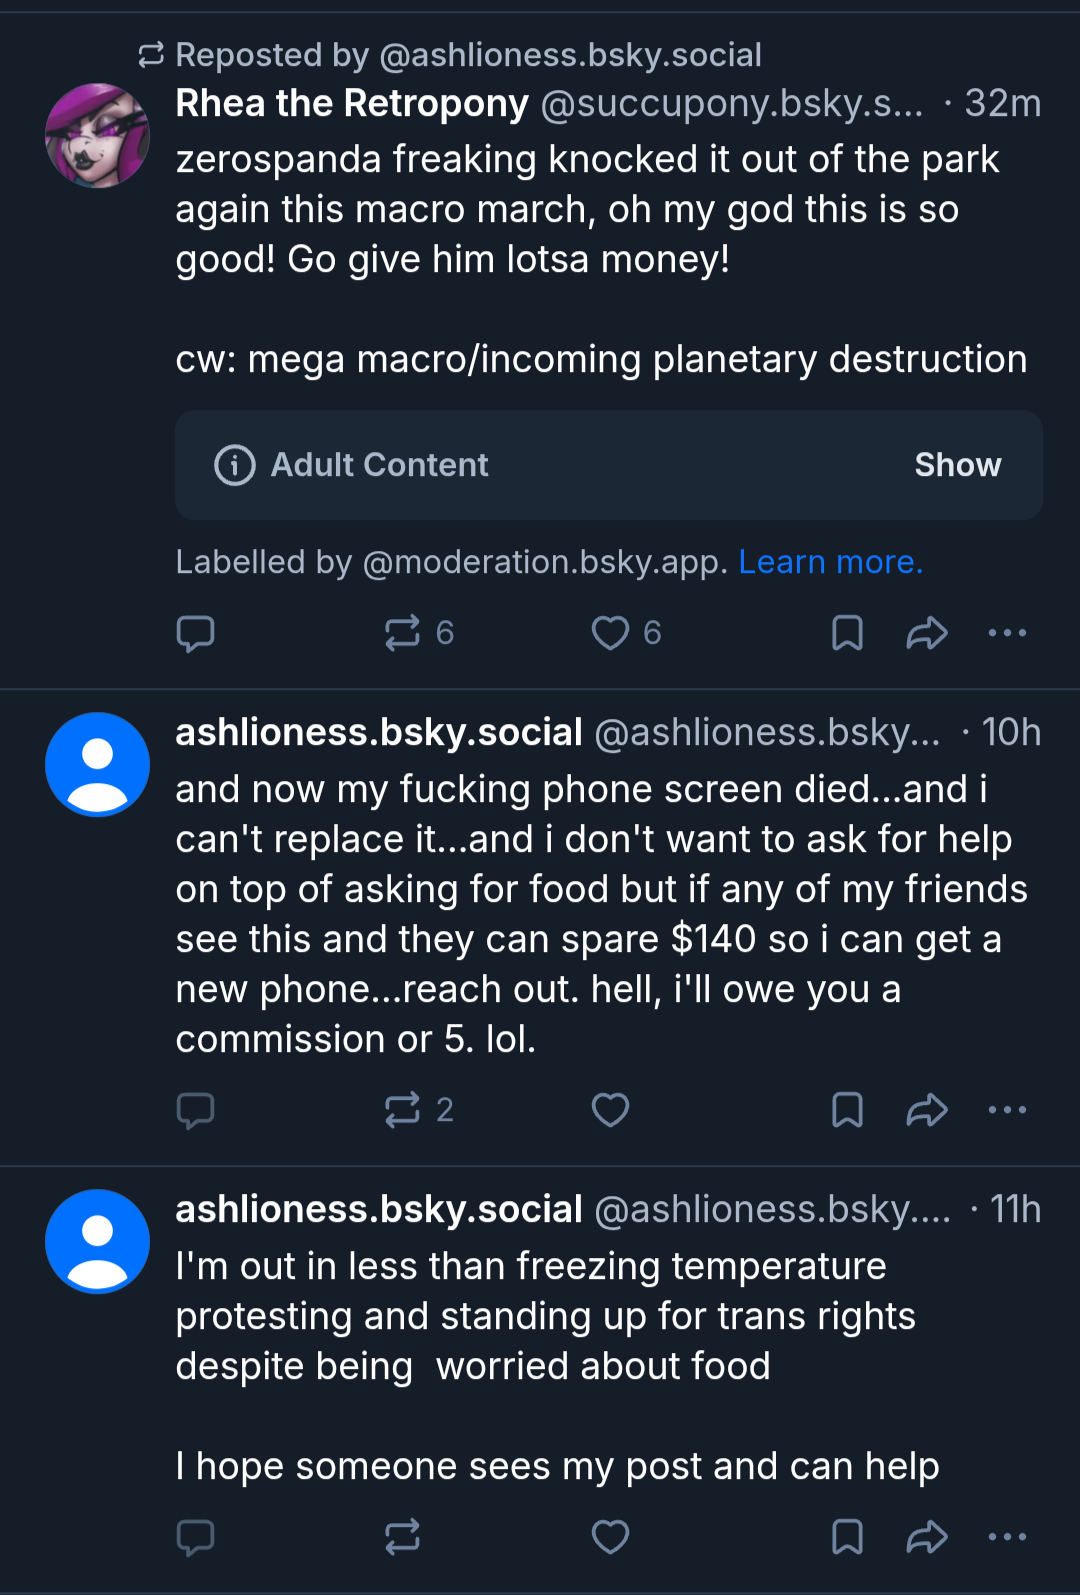Repost the zerospanda macro march post
1080x1595 pixels.
point(418,633)
